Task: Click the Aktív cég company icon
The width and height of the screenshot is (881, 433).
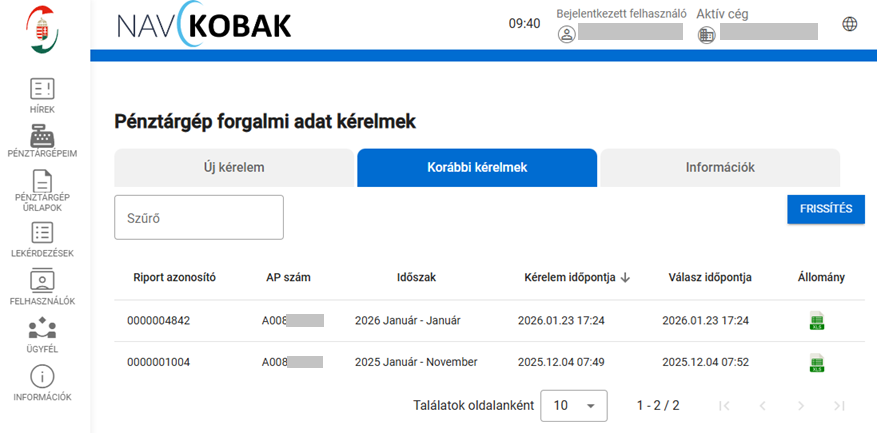Action: point(707,35)
